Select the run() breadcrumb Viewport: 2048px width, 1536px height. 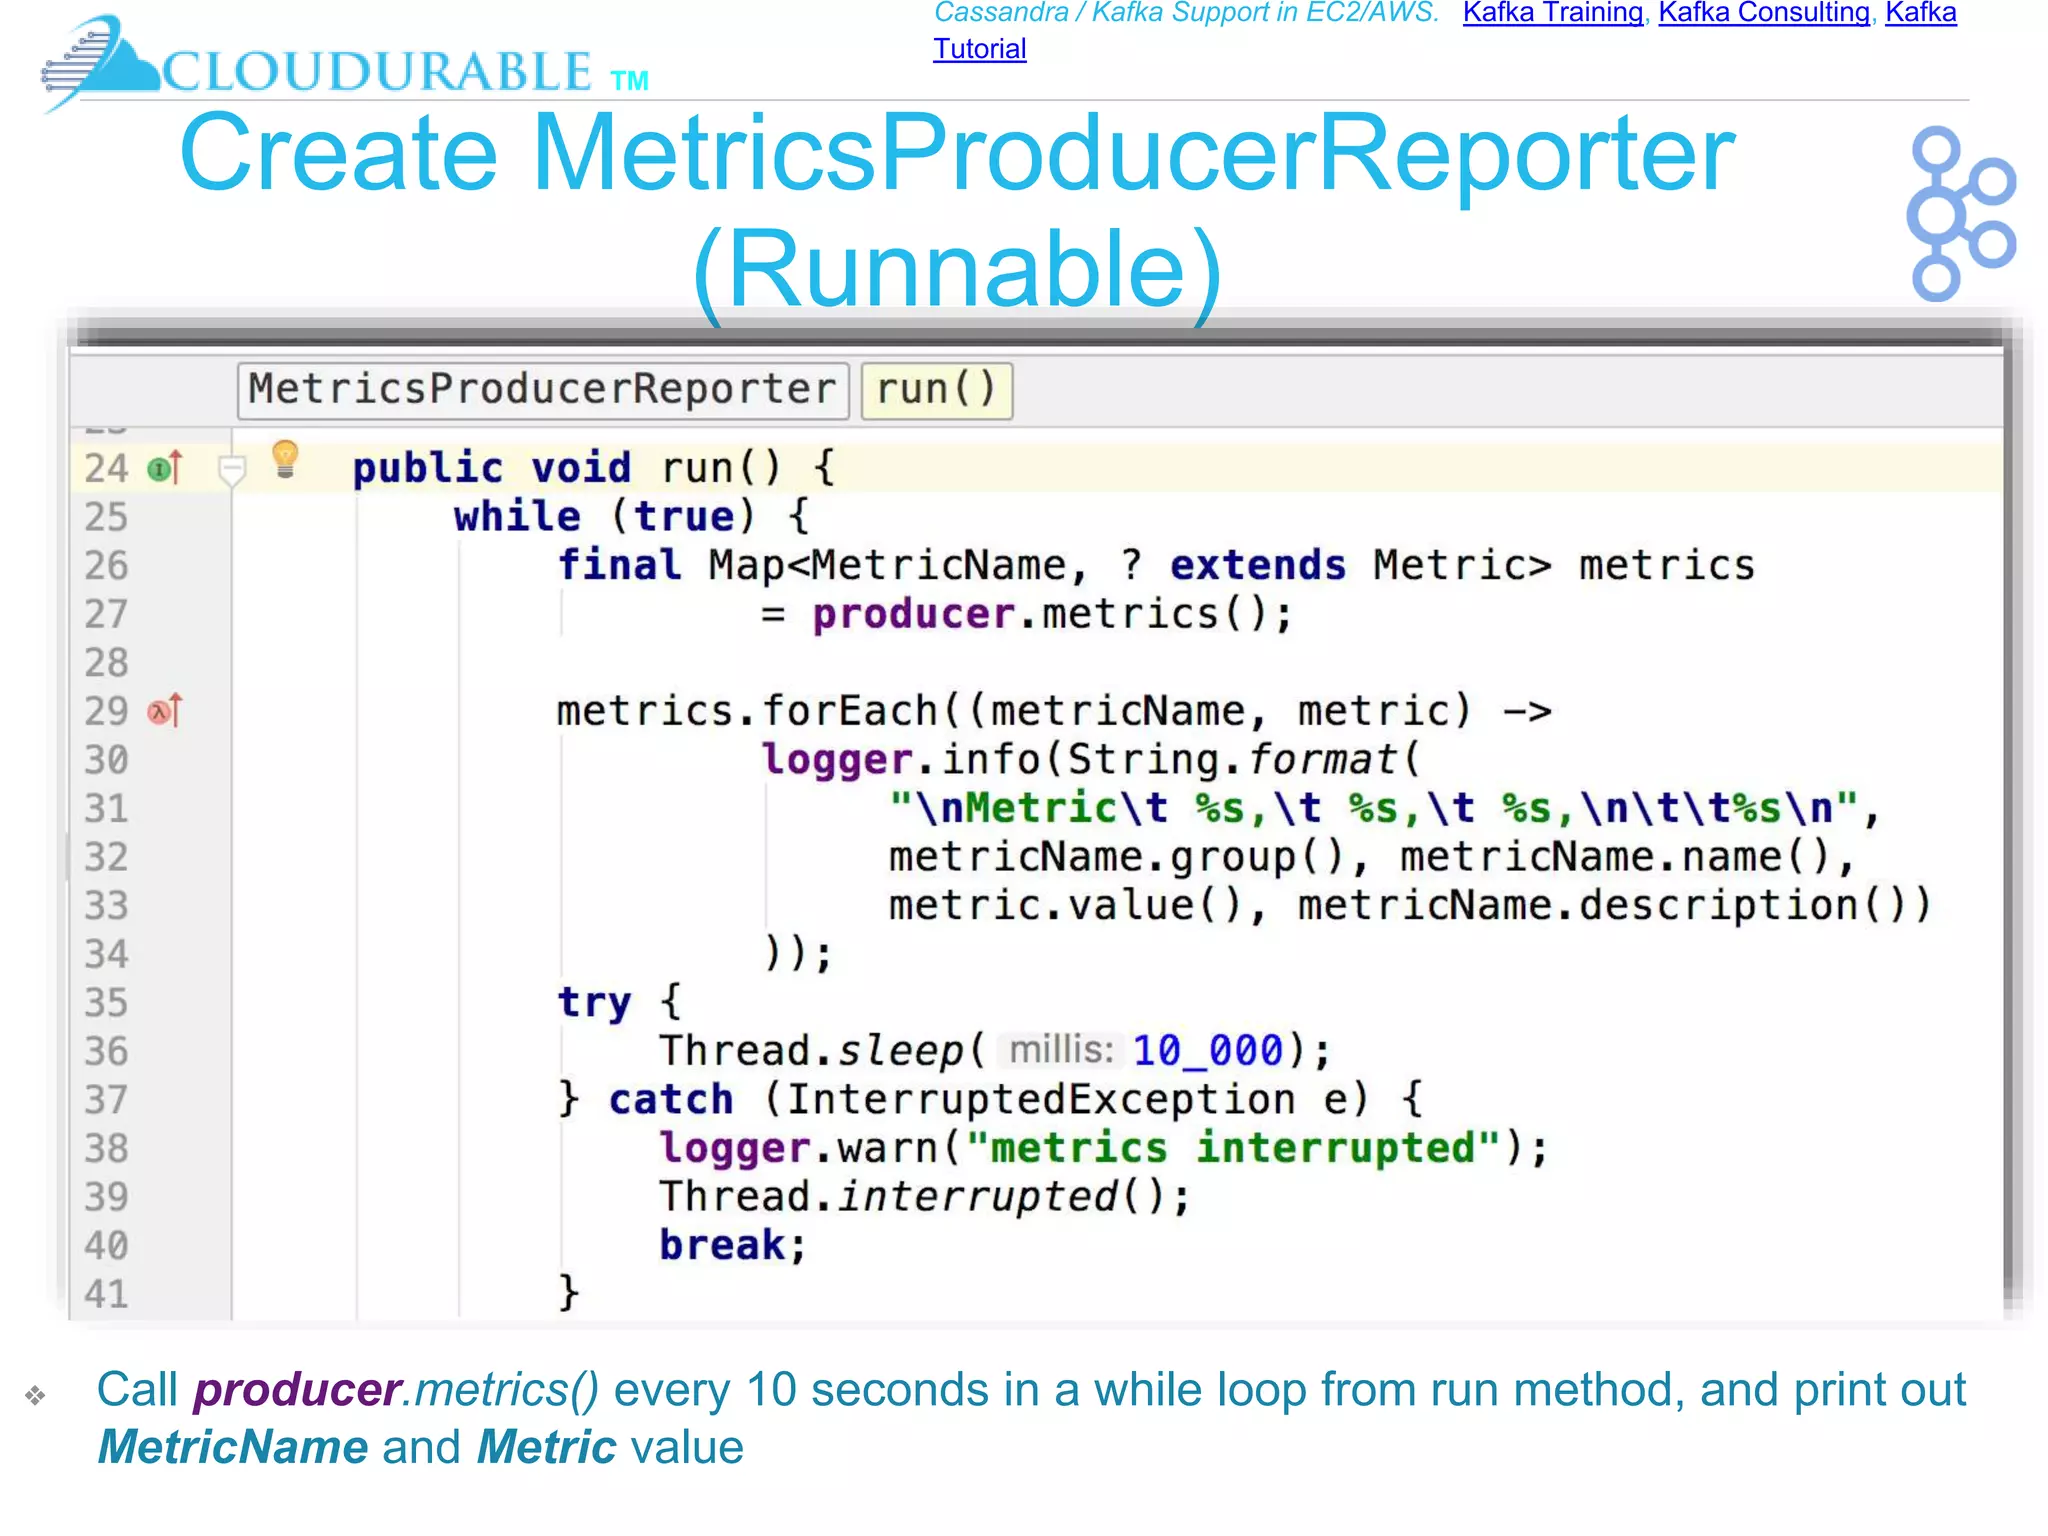tap(936, 389)
